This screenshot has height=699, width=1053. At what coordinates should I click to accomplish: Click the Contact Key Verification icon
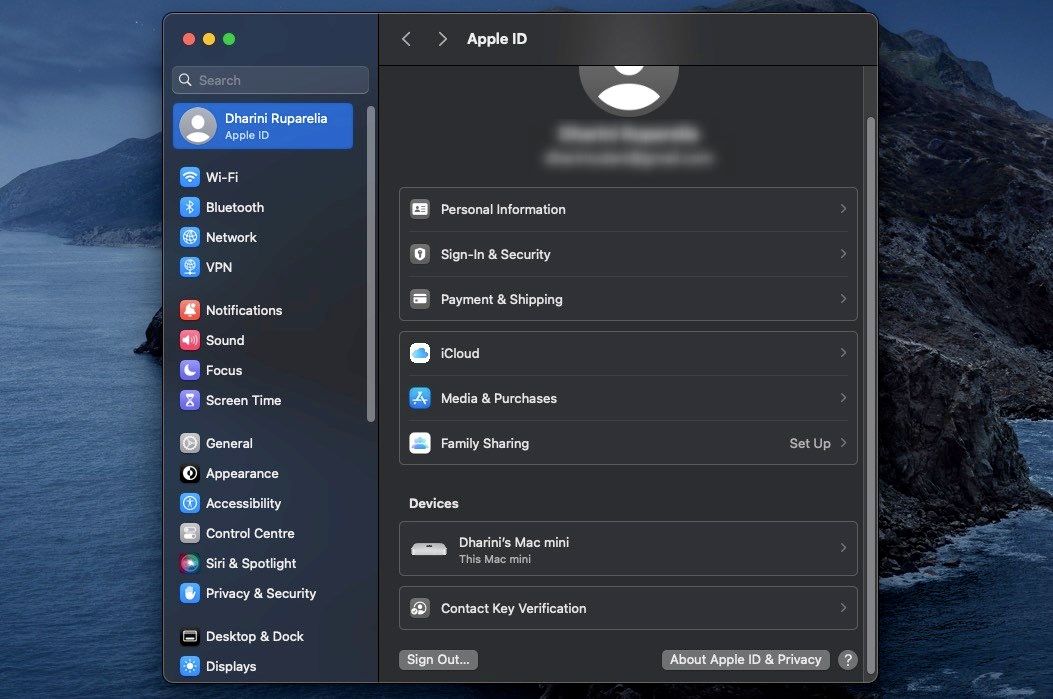[x=420, y=608]
